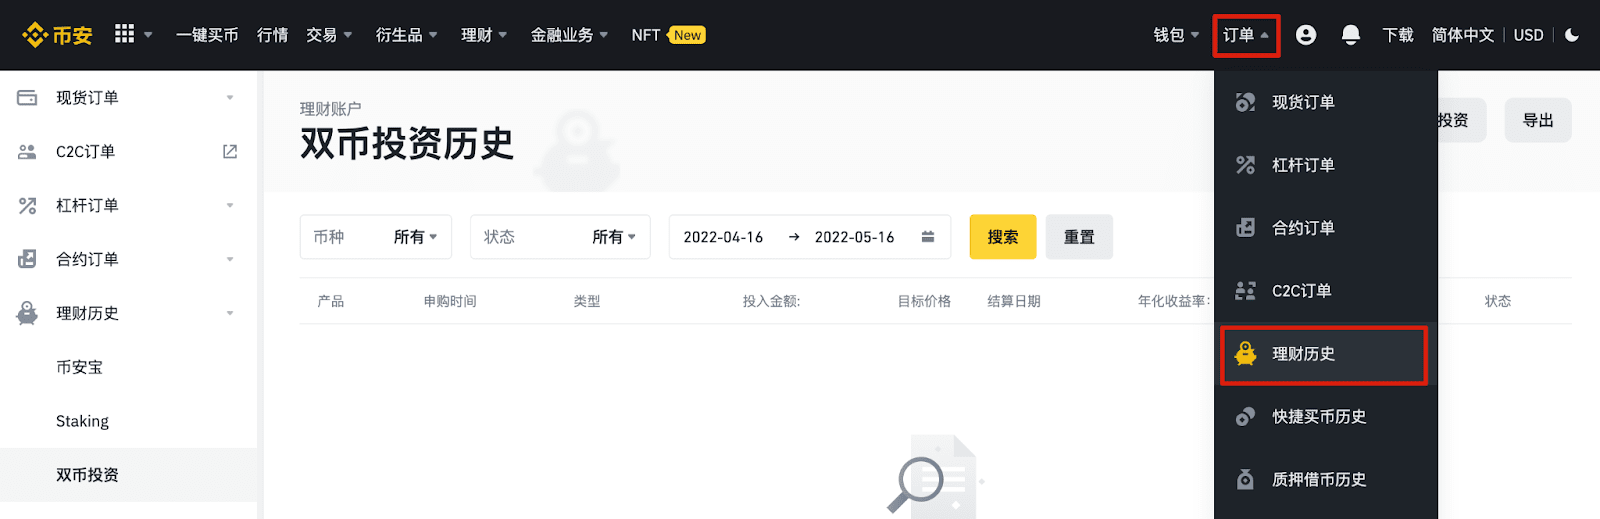Click 申购时间 column header
1600x519 pixels.
click(x=450, y=301)
